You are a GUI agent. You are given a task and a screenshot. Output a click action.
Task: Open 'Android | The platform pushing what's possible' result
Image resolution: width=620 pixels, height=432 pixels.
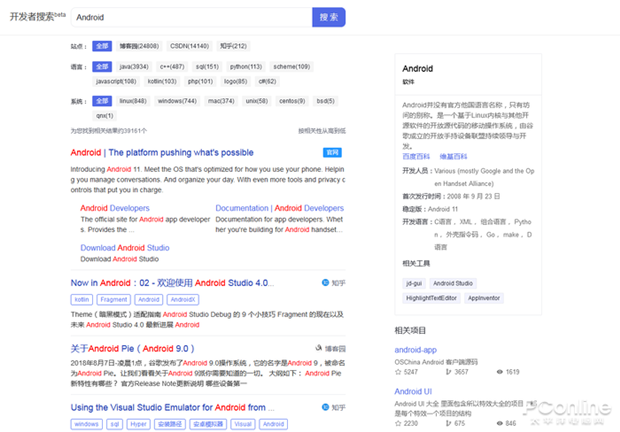coord(162,153)
